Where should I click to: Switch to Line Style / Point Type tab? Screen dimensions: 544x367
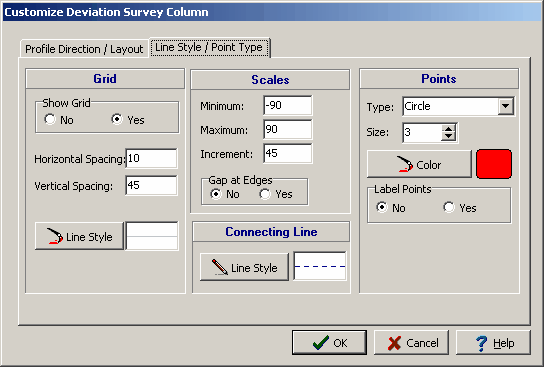click(209, 47)
